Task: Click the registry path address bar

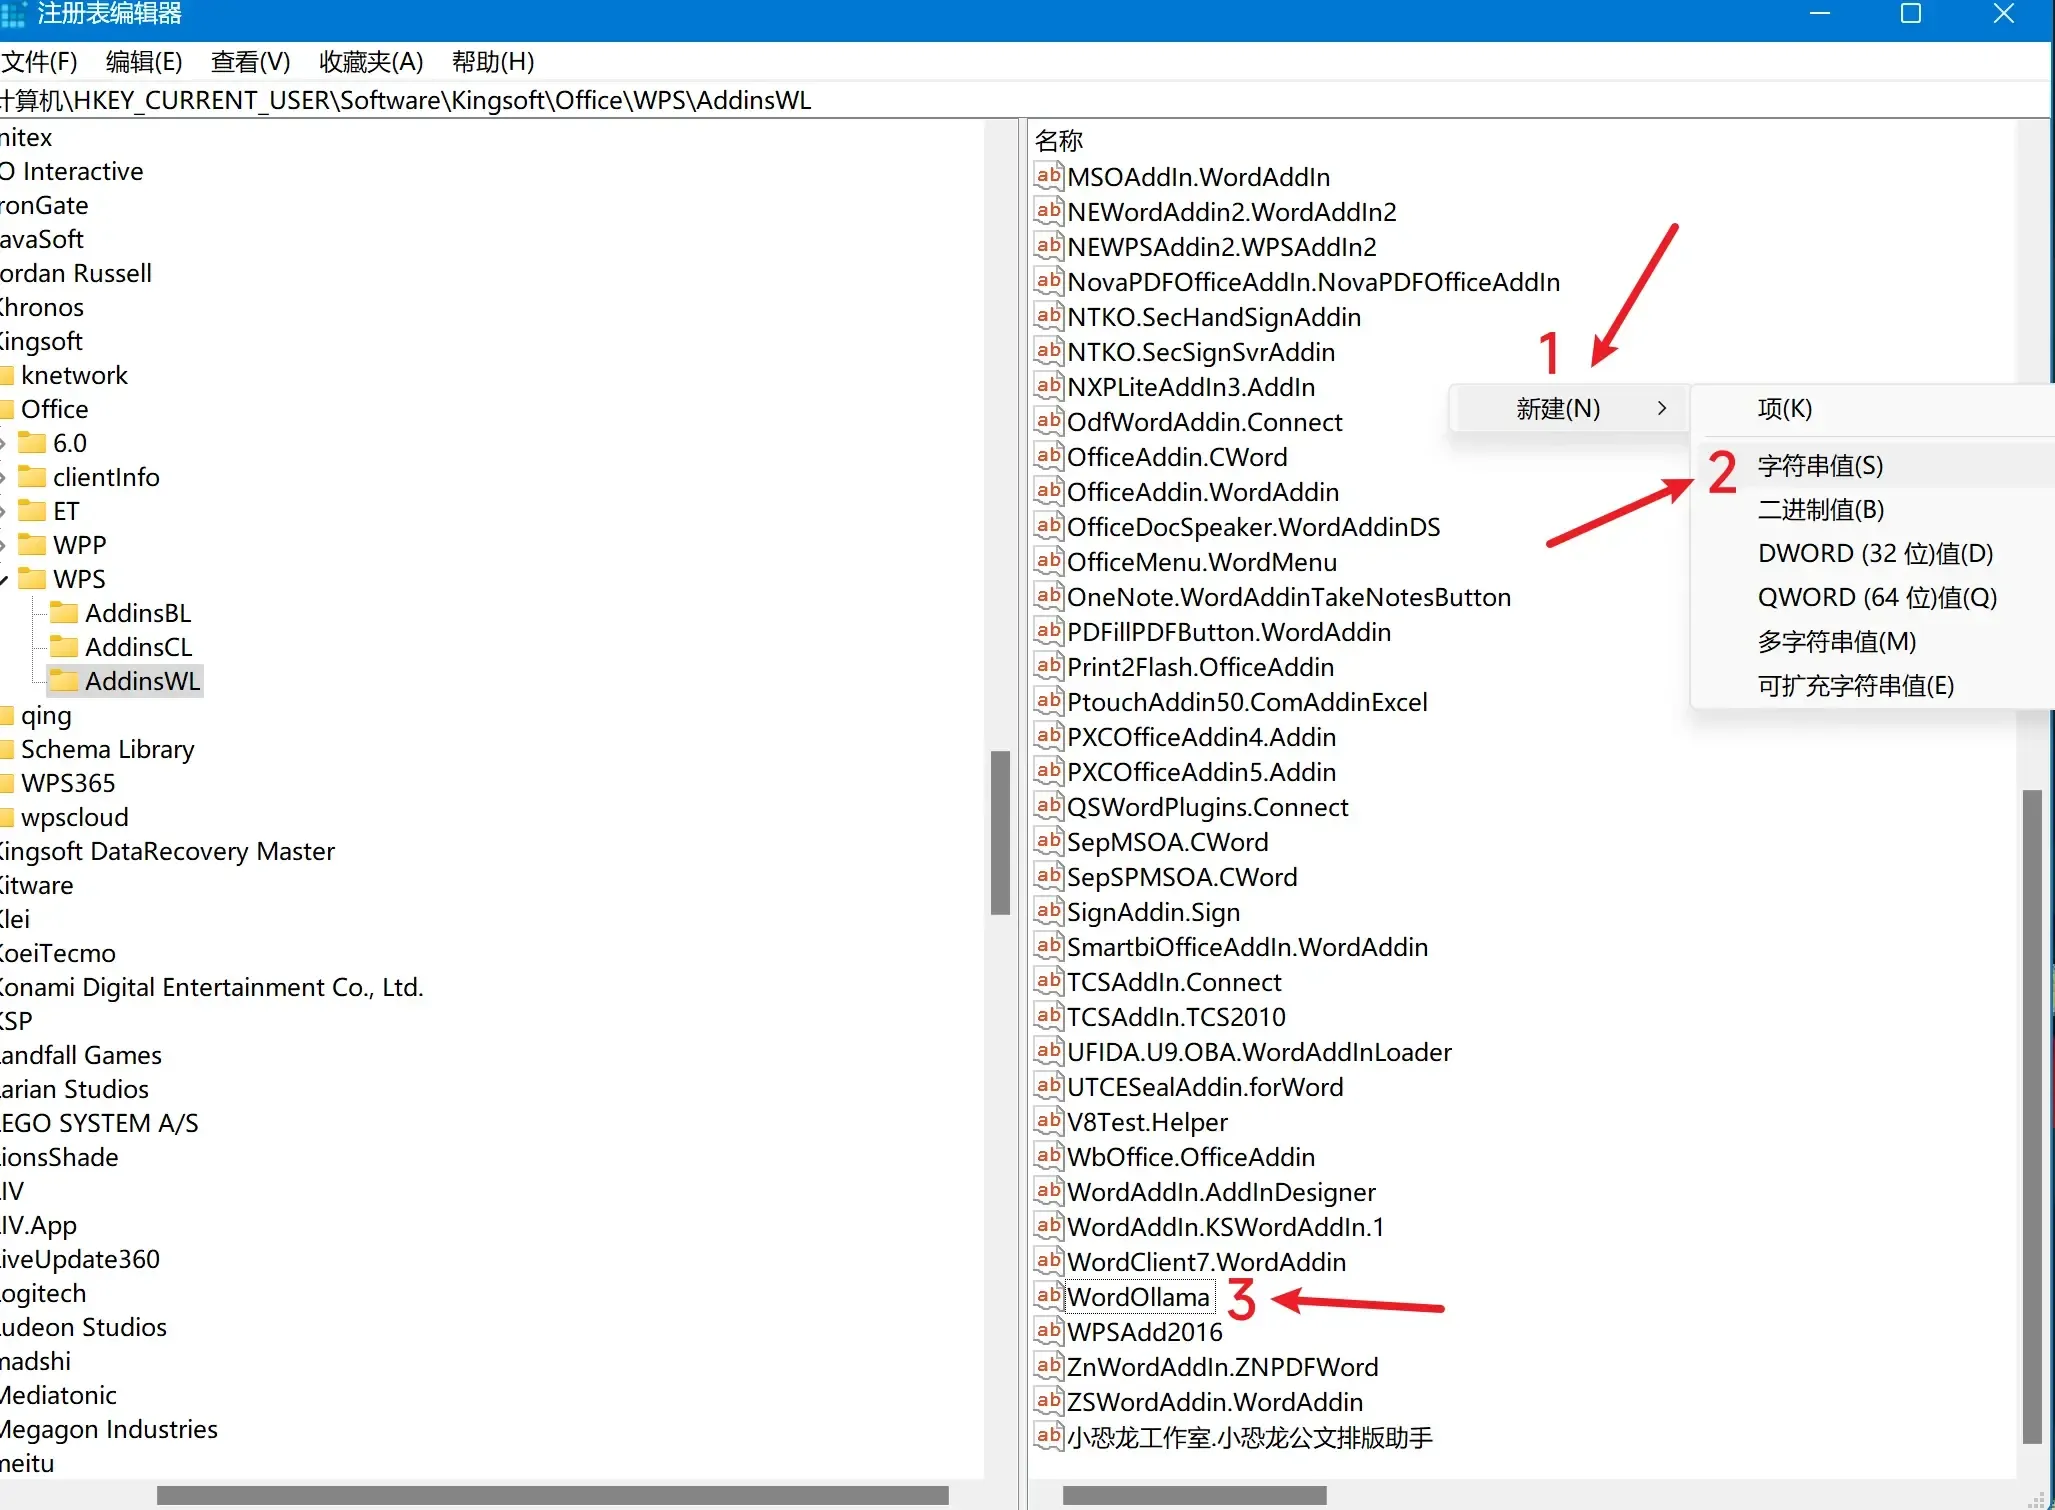Action: pyautogui.click(x=1025, y=100)
